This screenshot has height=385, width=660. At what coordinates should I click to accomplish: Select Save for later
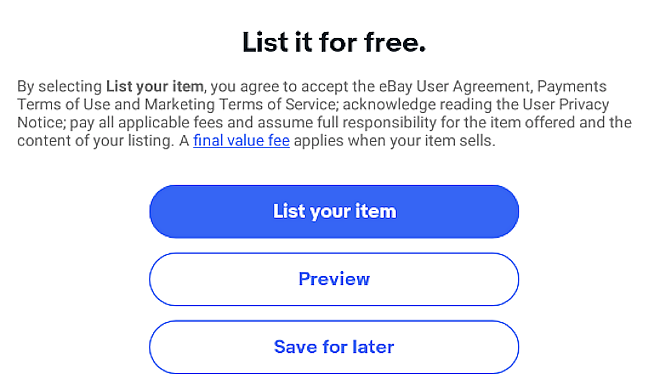click(x=334, y=347)
